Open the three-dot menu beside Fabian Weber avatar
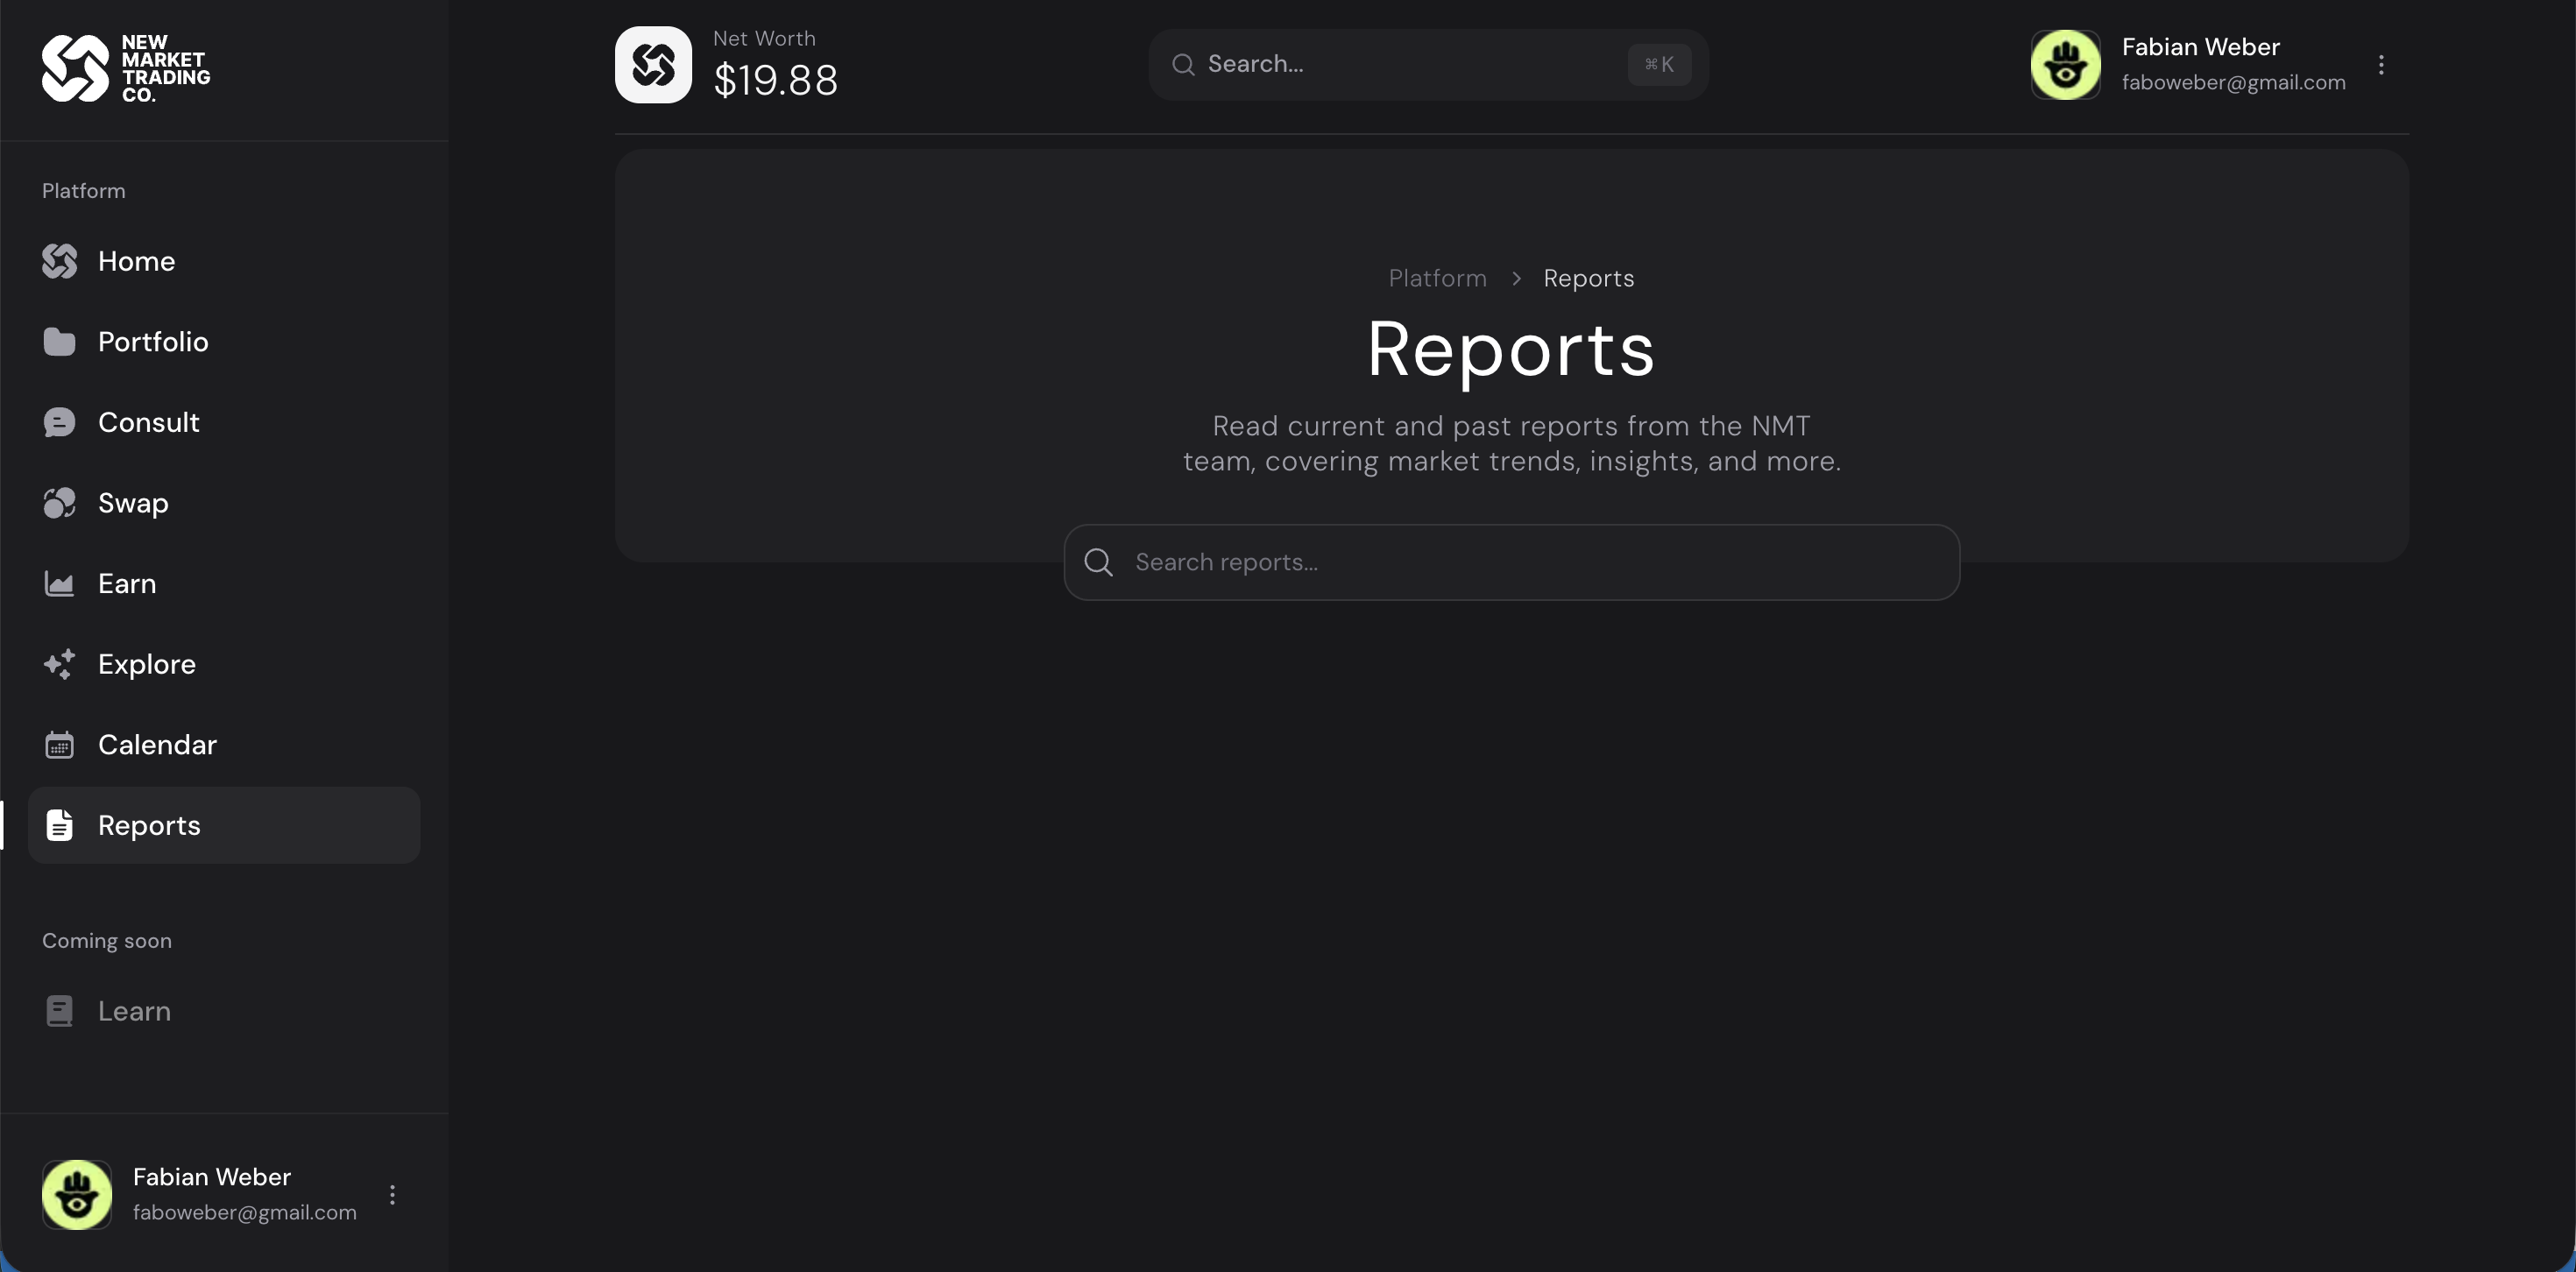This screenshot has height=1272, width=2576. (x=2381, y=64)
